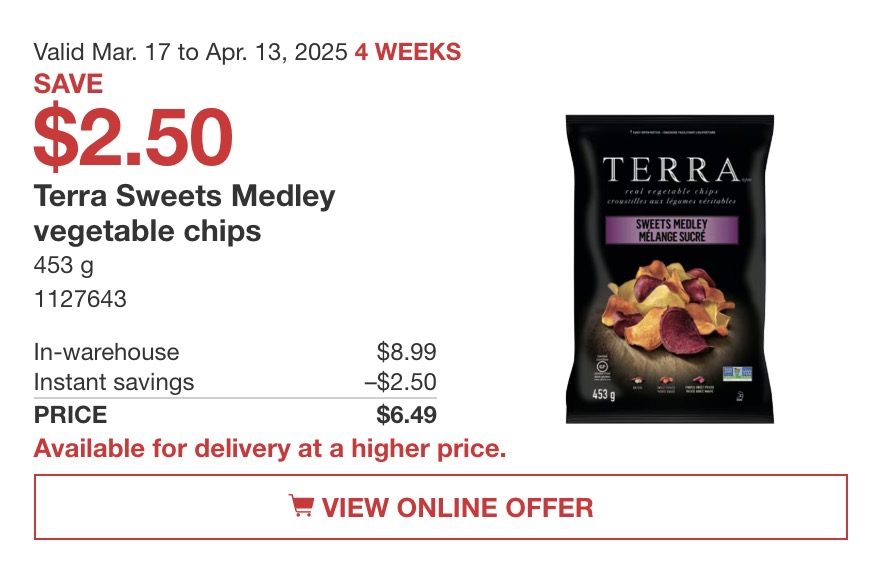Click the purple Sweets Medley banner on bag
This screenshot has width=884, height=570.
coord(671,230)
